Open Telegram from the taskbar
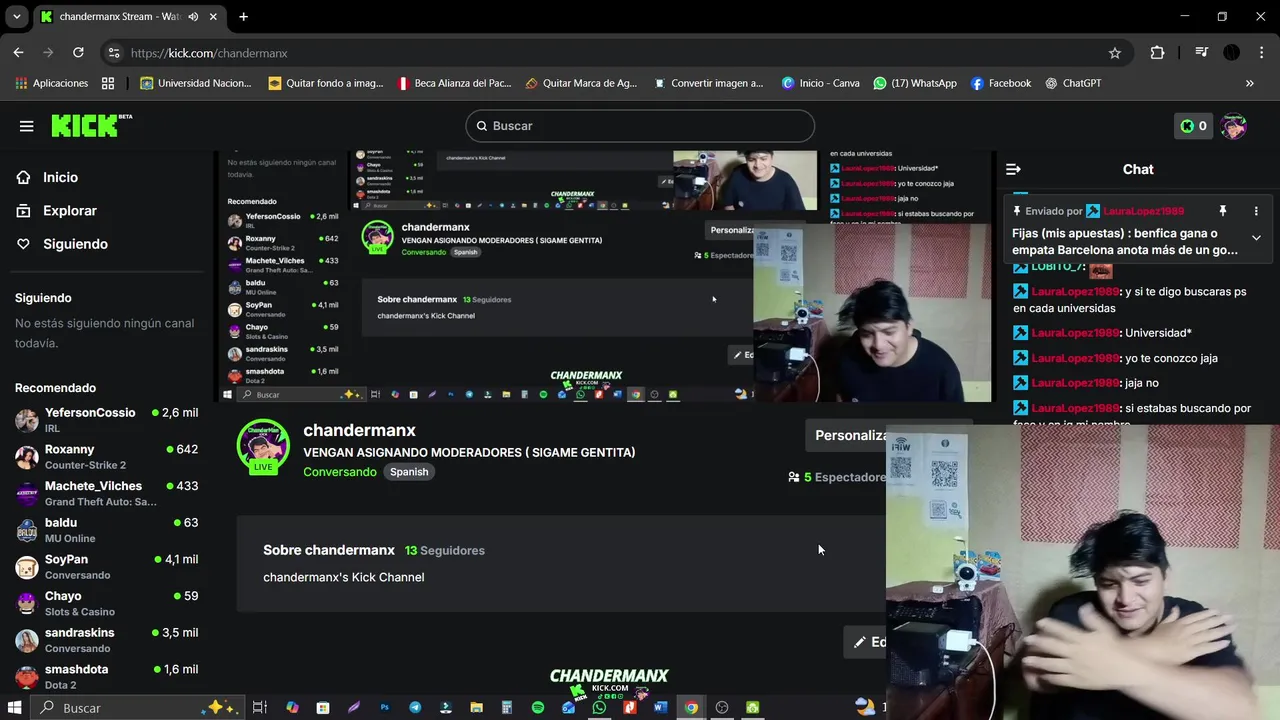 (415, 707)
